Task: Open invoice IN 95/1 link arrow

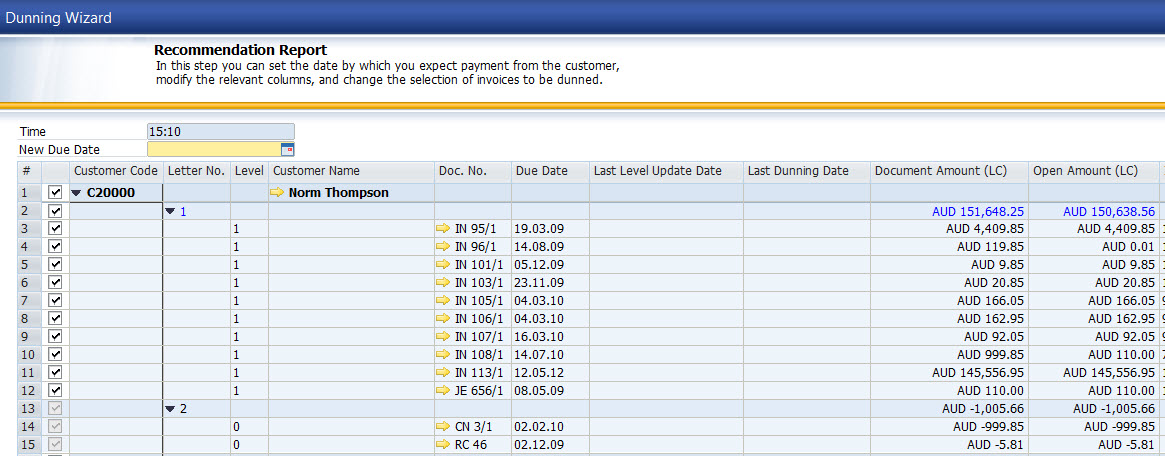Action: 444,229
